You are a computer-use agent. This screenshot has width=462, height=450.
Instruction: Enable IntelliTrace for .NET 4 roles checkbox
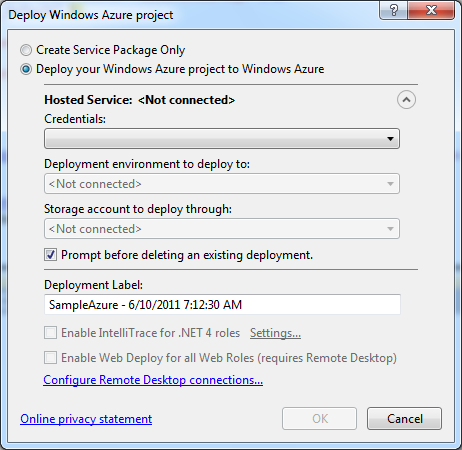51,333
